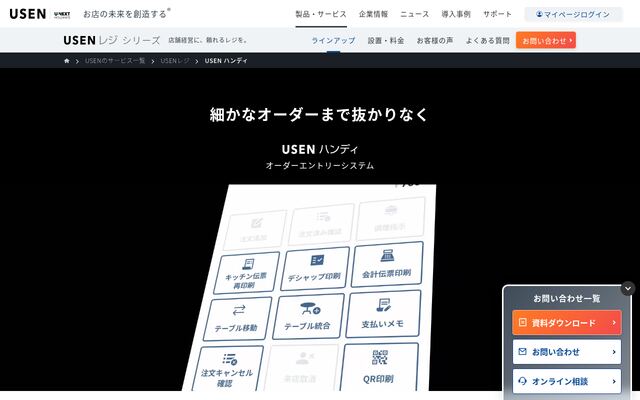The image size is (640, 400).
Task: Click the 細かなオーダーまで抜かりなく headline
Action: [319, 114]
